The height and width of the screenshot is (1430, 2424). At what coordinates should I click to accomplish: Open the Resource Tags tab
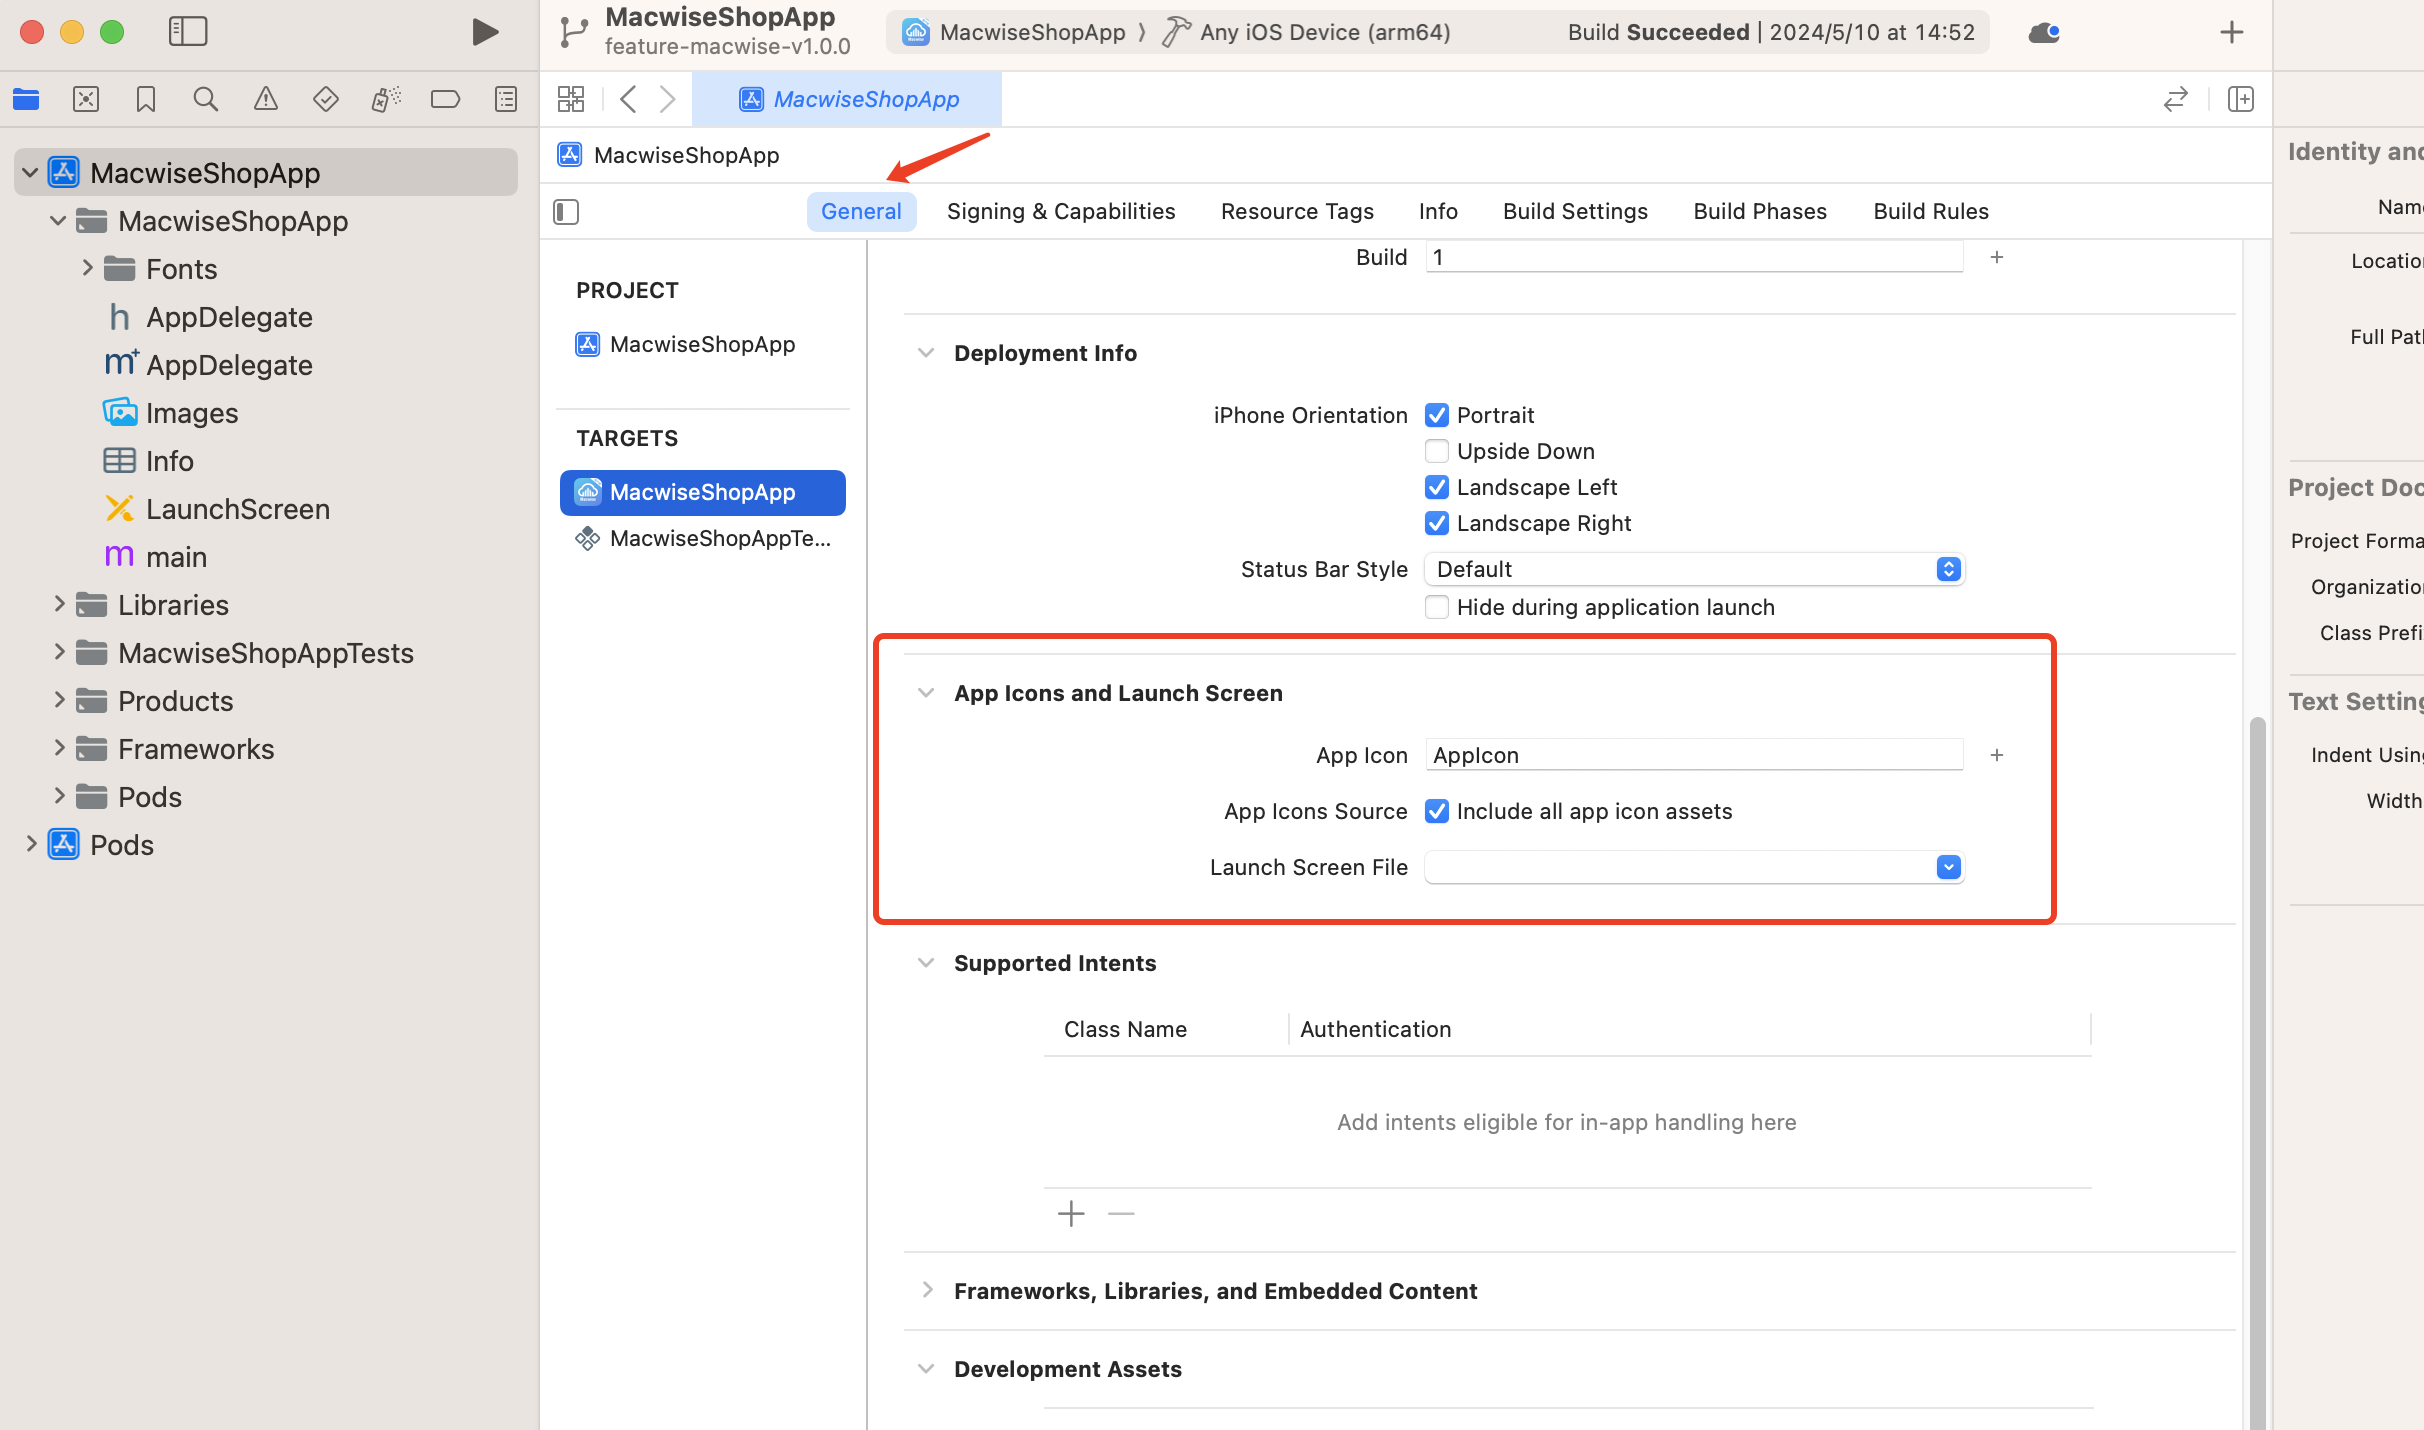(1297, 211)
